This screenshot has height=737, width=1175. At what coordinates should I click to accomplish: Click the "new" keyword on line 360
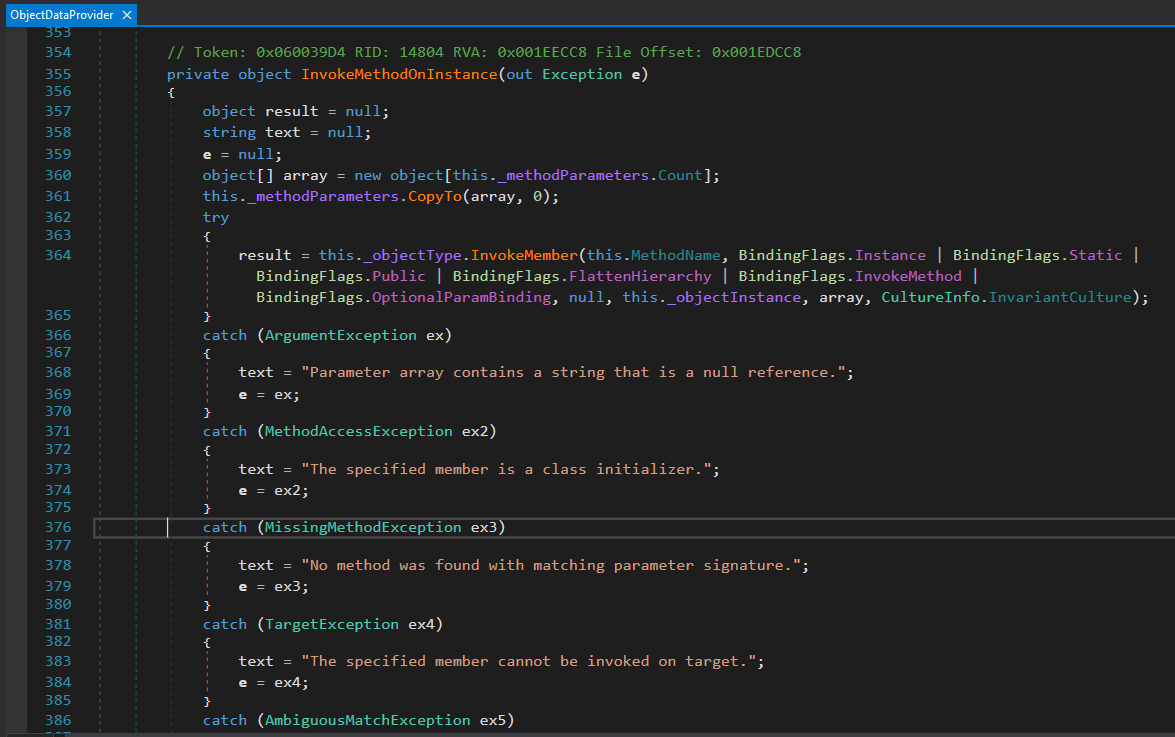pyautogui.click(x=367, y=175)
